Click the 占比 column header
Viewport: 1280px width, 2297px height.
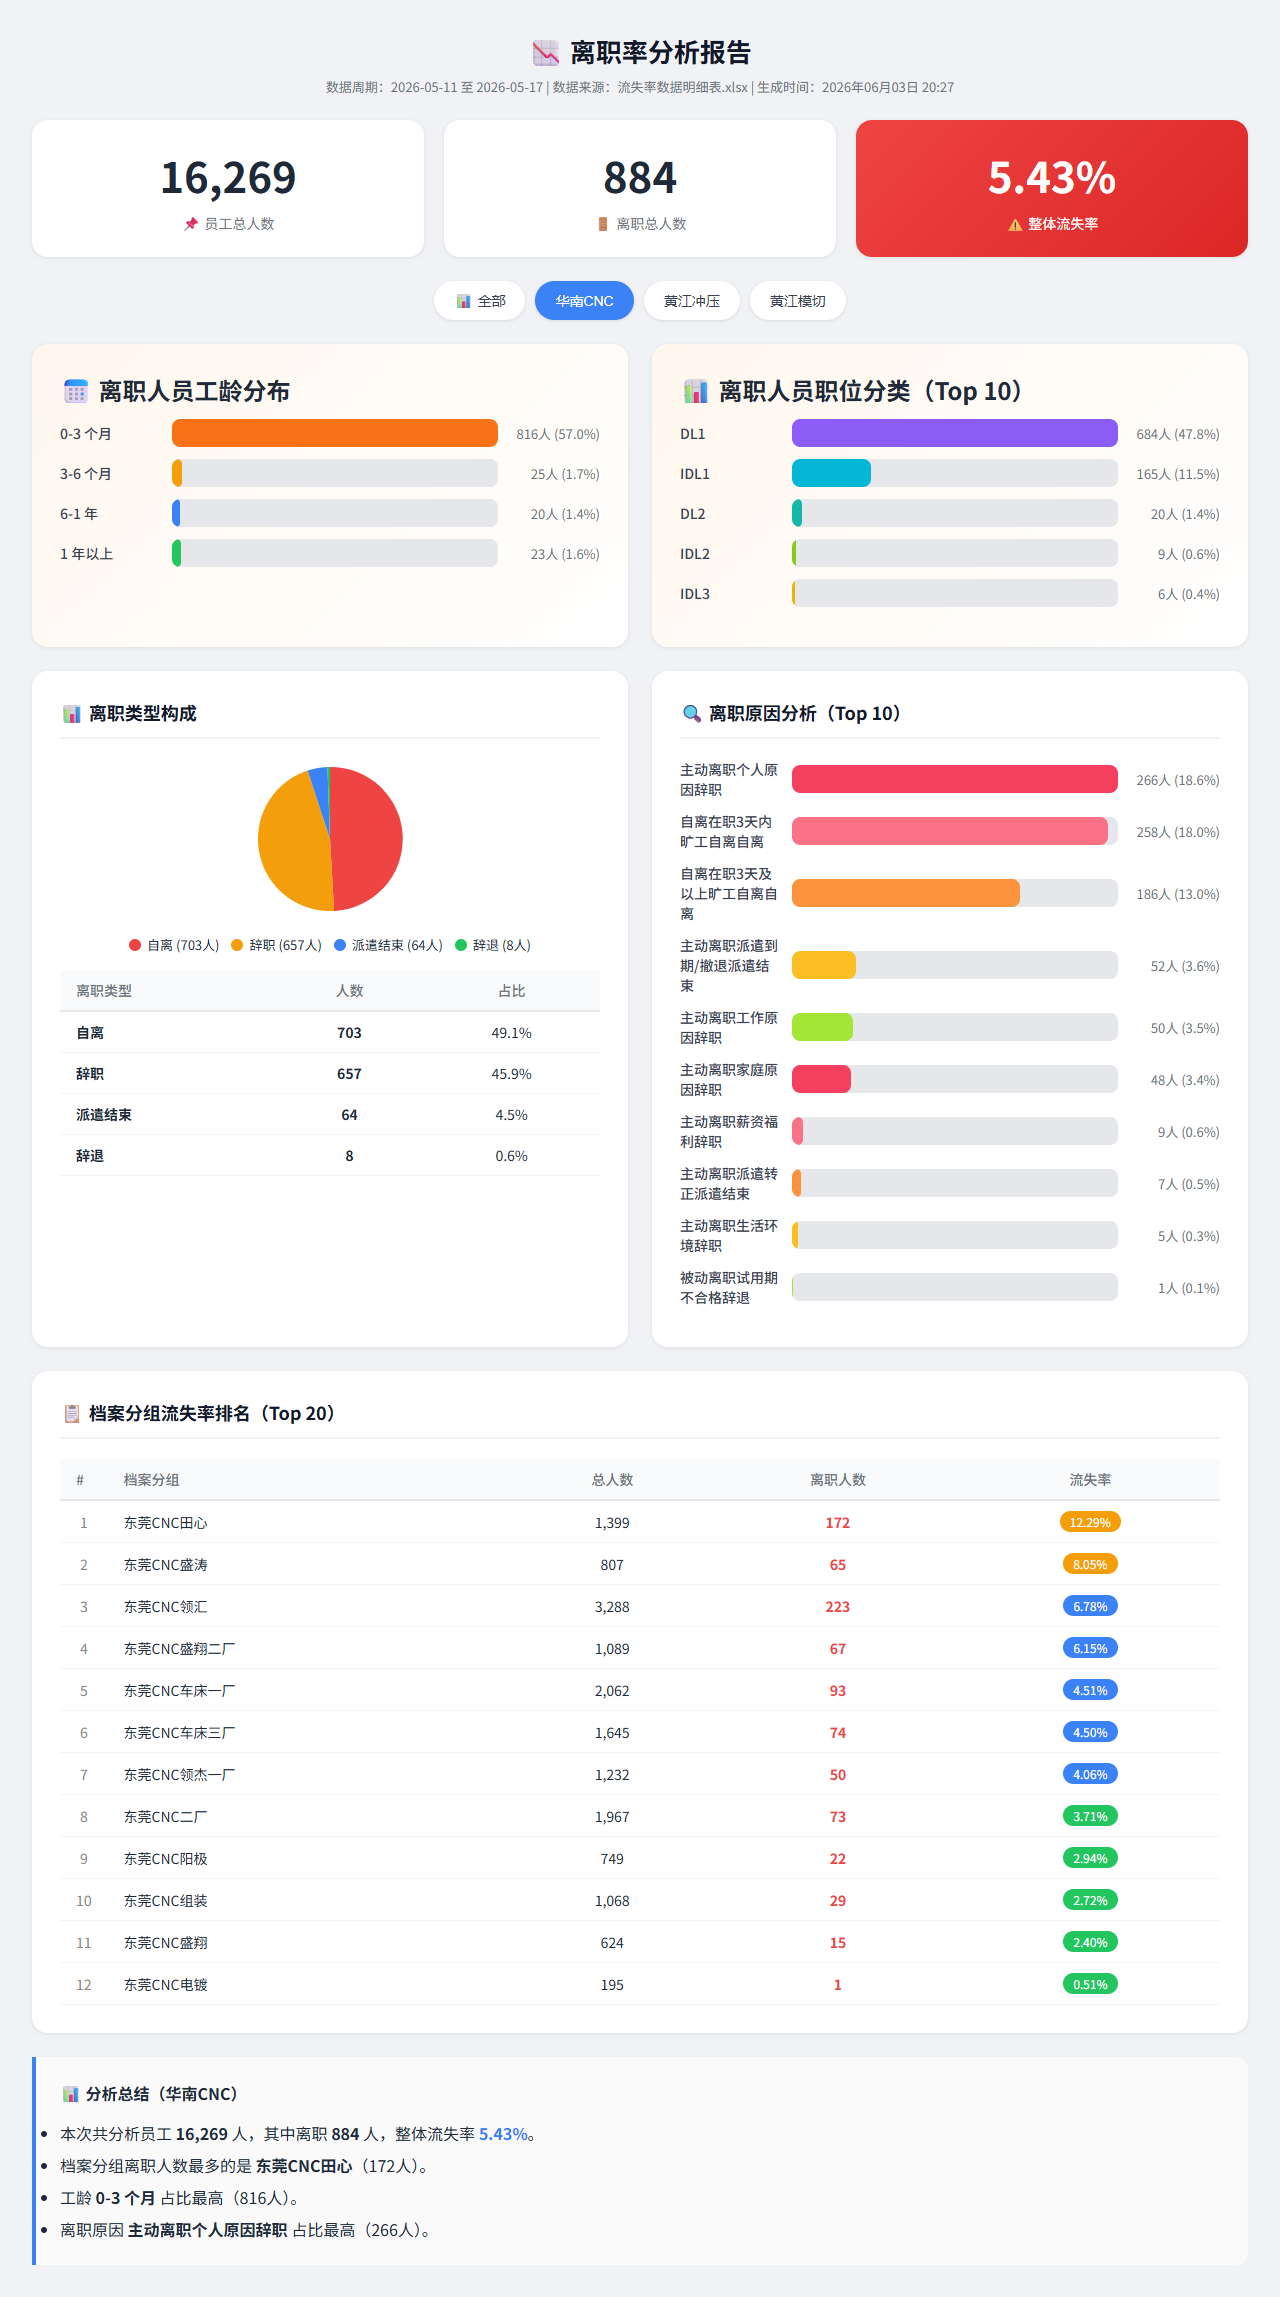[x=511, y=991]
